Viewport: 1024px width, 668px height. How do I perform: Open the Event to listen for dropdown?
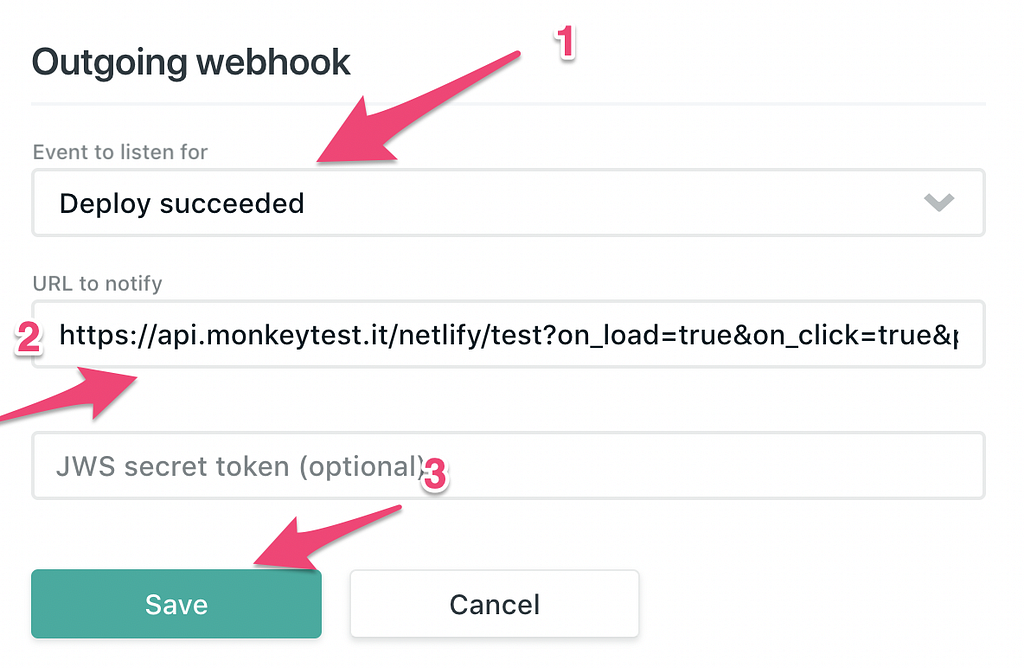pos(508,203)
